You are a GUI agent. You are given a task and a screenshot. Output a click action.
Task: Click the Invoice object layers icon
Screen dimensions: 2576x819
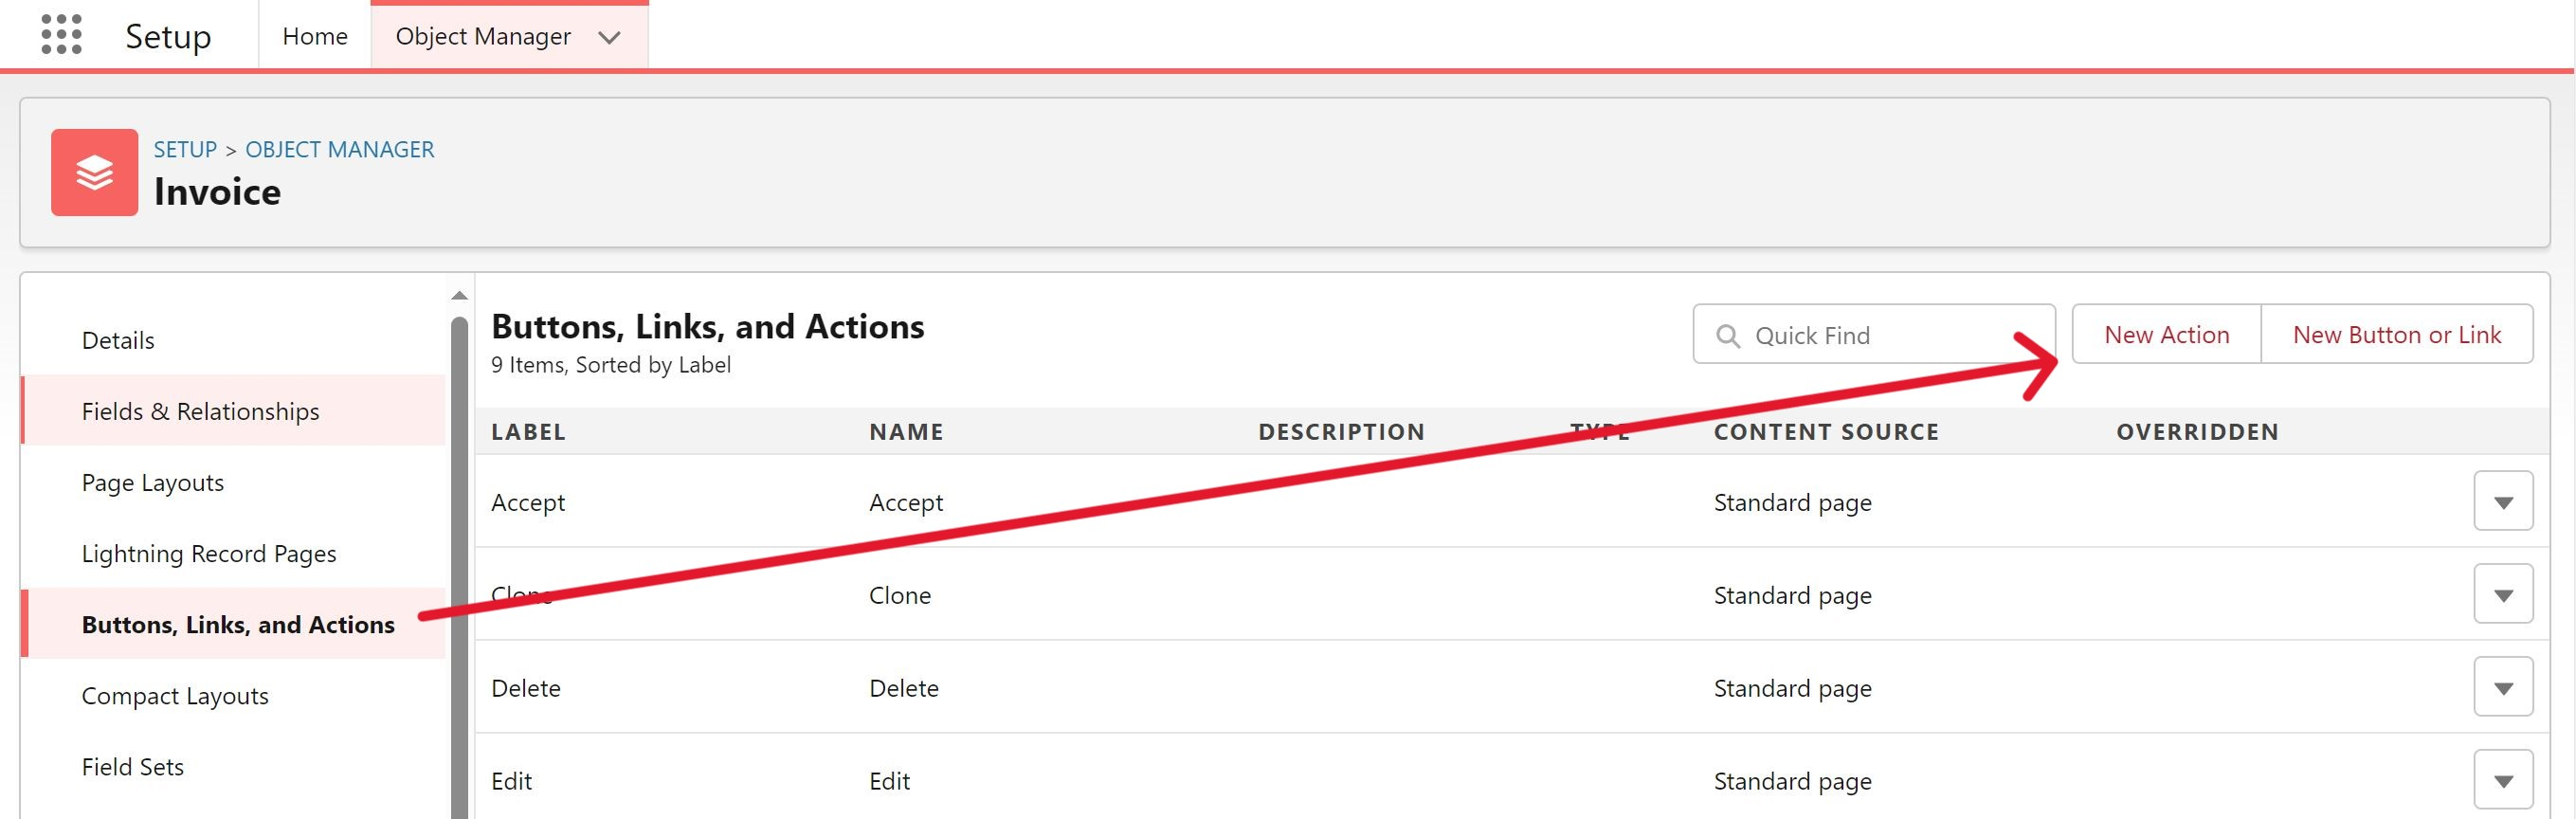pos(95,172)
